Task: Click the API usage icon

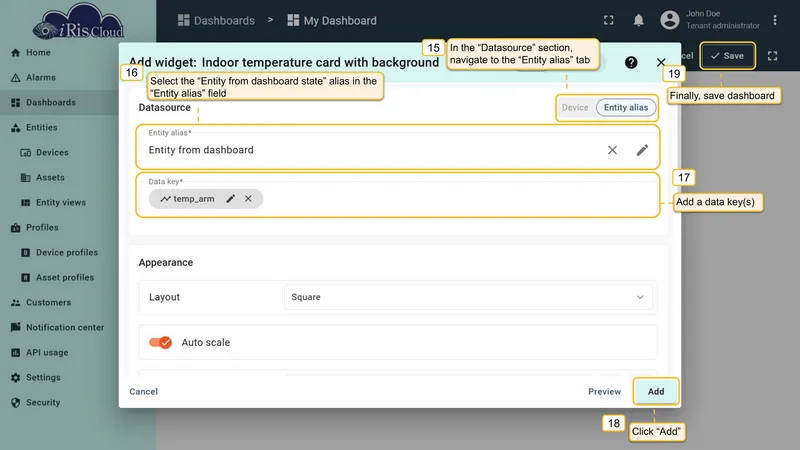Action: 15,353
